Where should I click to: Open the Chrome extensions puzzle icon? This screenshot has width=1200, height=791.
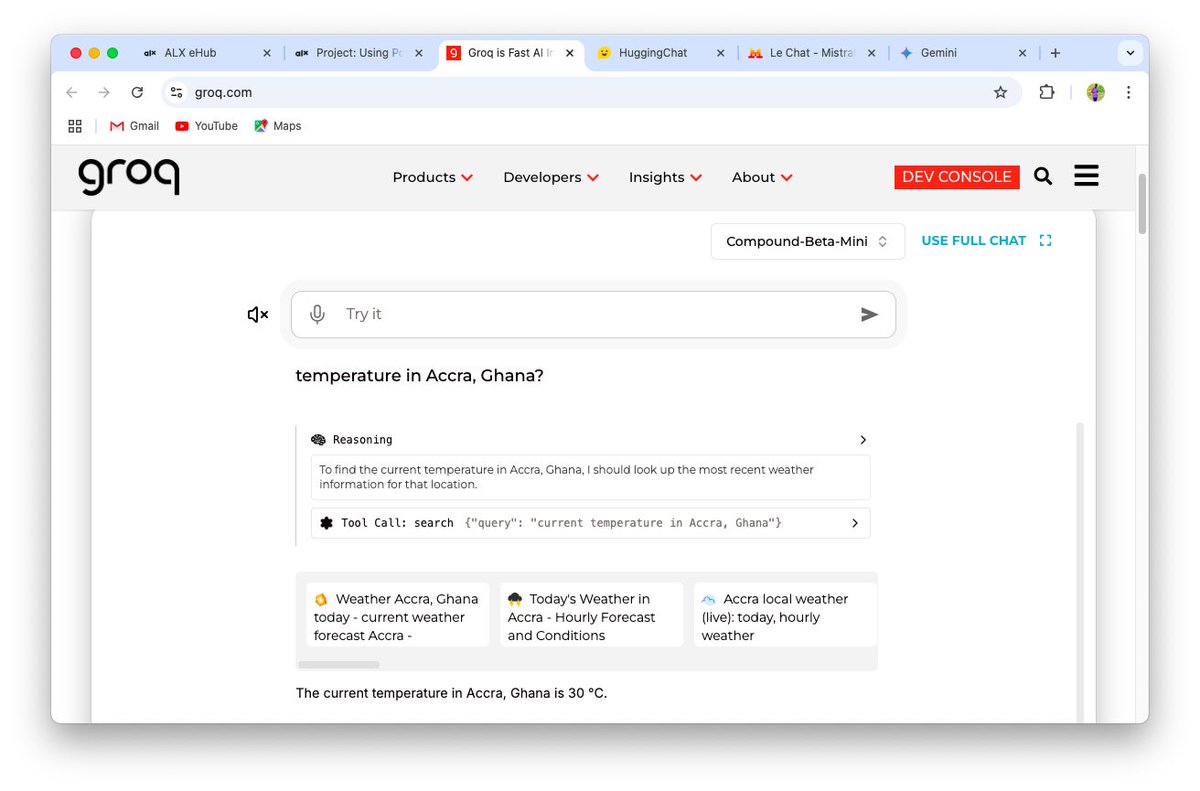1047,92
